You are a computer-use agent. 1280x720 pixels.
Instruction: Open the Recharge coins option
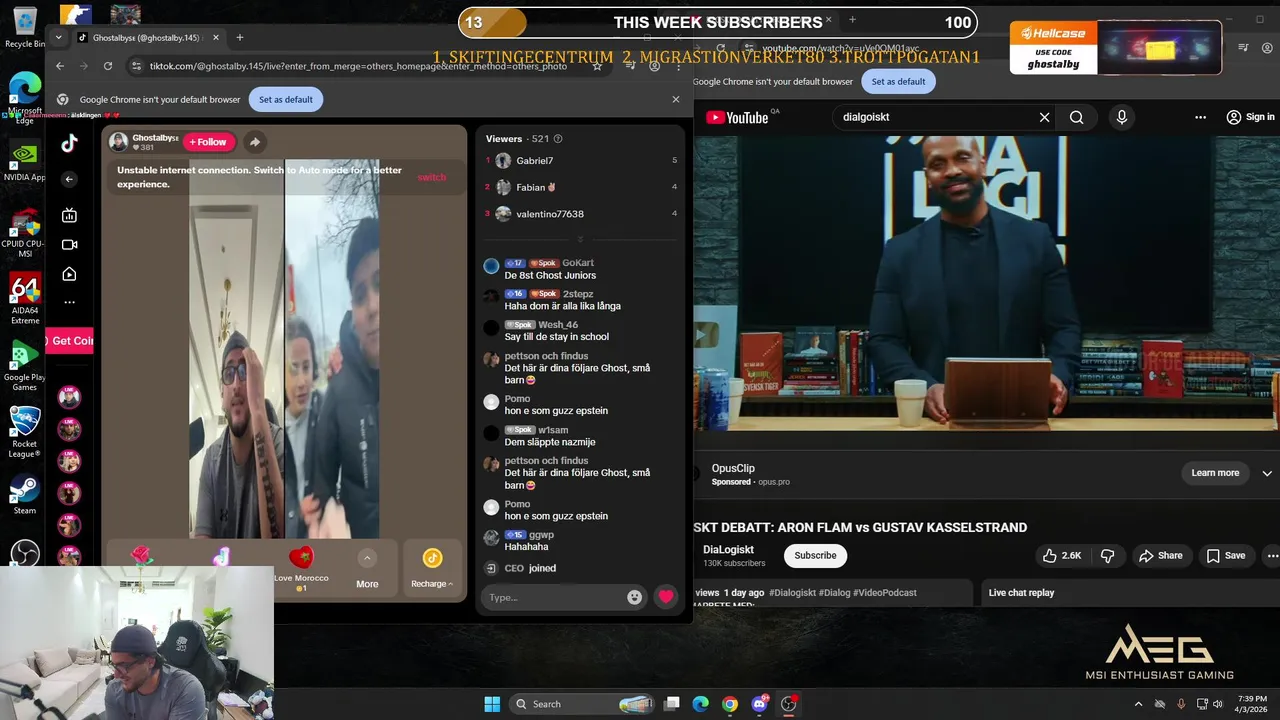432,568
